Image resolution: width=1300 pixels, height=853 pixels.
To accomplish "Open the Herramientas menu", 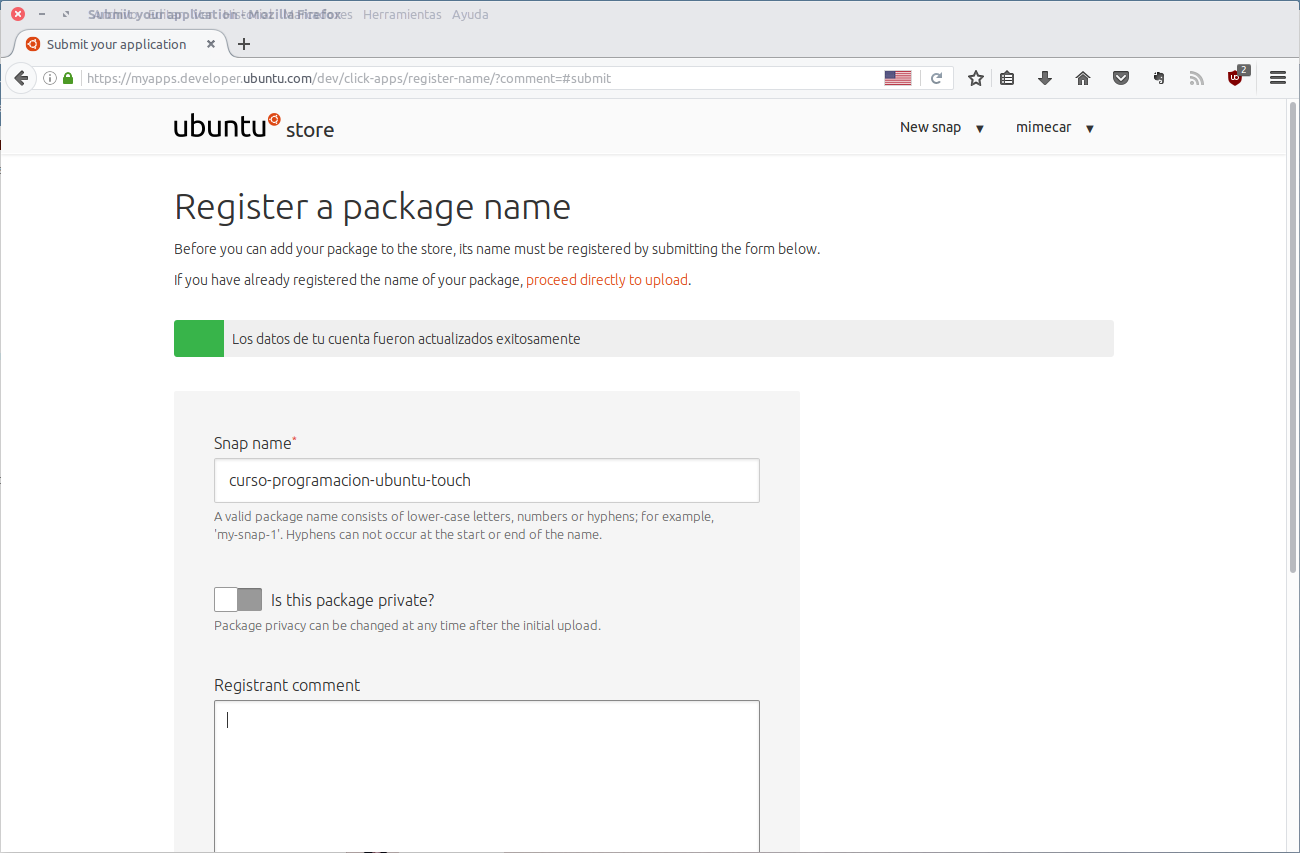I will [x=402, y=15].
